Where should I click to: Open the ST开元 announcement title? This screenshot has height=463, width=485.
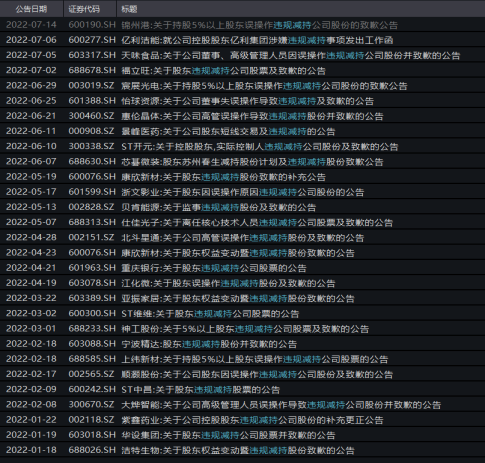pyautogui.click(x=260, y=147)
